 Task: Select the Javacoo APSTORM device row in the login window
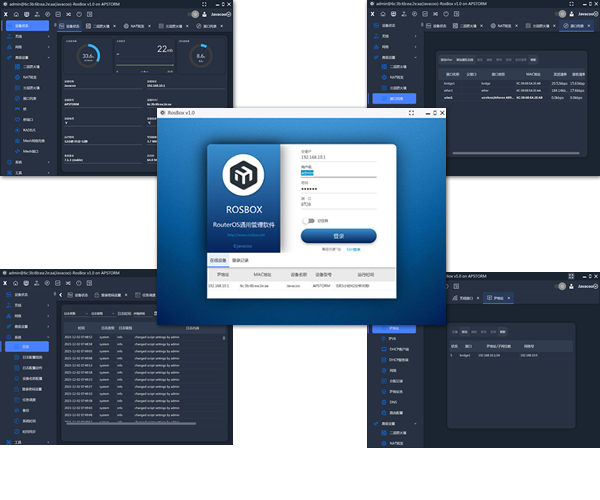pyautogui.click(x=301, y=286)
